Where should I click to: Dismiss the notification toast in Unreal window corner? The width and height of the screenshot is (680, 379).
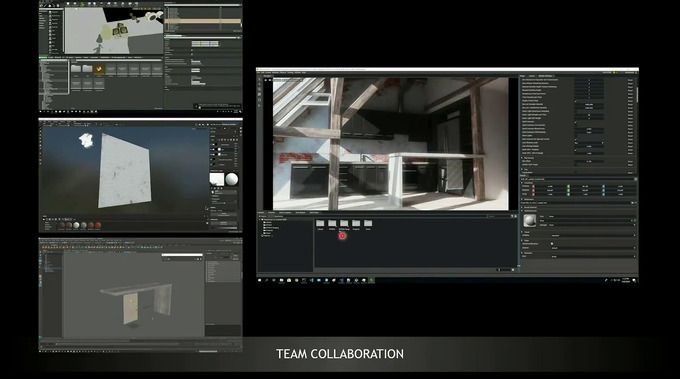(x=217, y=105)
